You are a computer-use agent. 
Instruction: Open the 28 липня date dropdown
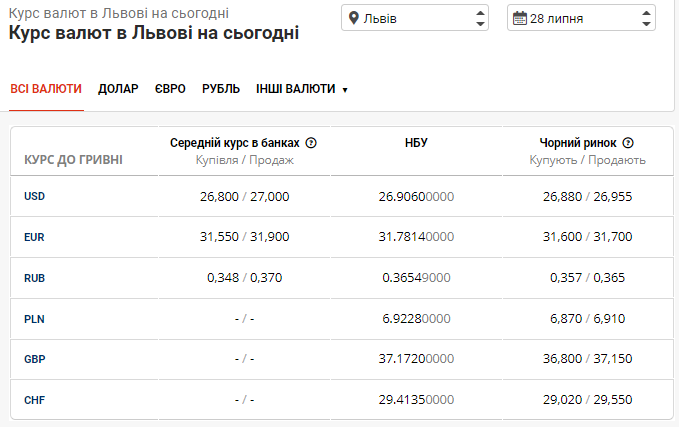coord(581,18)
